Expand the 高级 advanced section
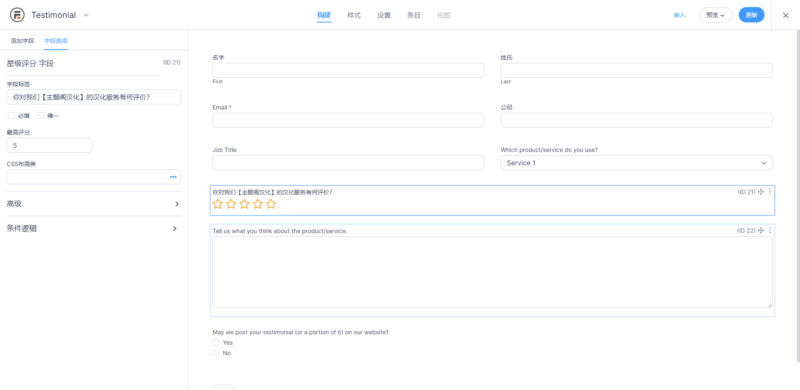The height and width of the screenshot is (390, 800). (x=93, y=204)
